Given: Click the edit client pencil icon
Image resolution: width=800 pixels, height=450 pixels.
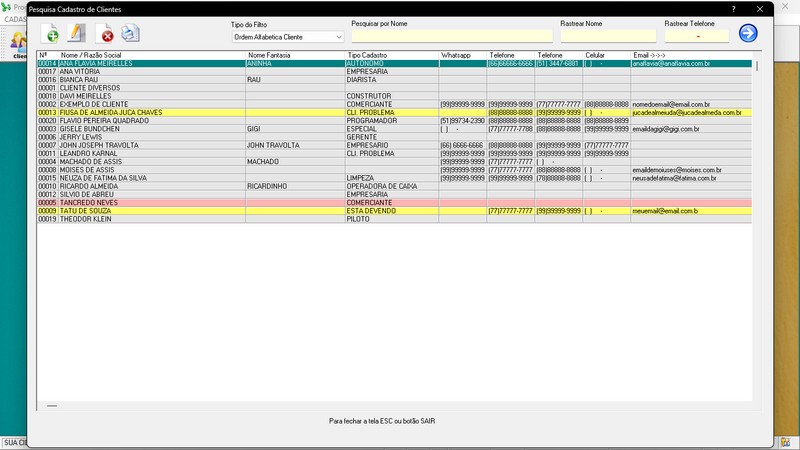Looking at the screenshot, I should tap(77, 33).
